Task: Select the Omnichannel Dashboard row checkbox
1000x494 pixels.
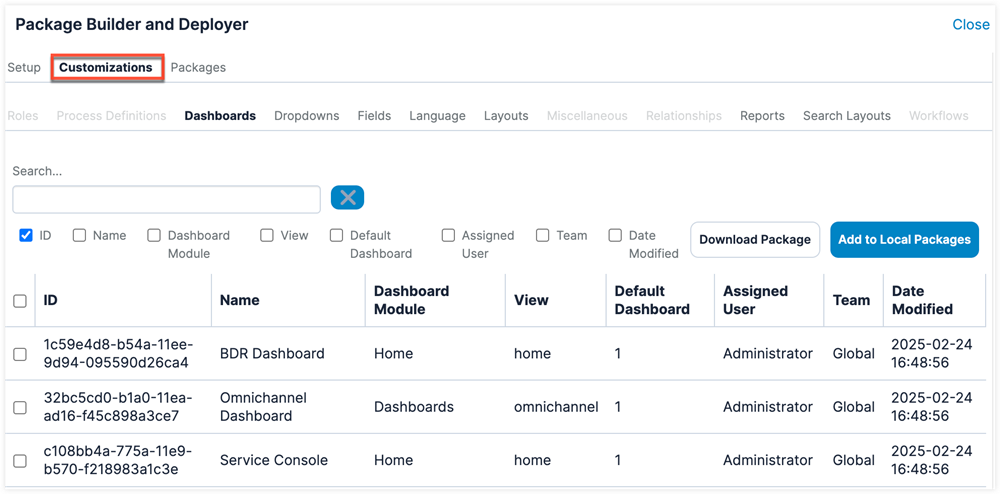Action: (20, 407)
